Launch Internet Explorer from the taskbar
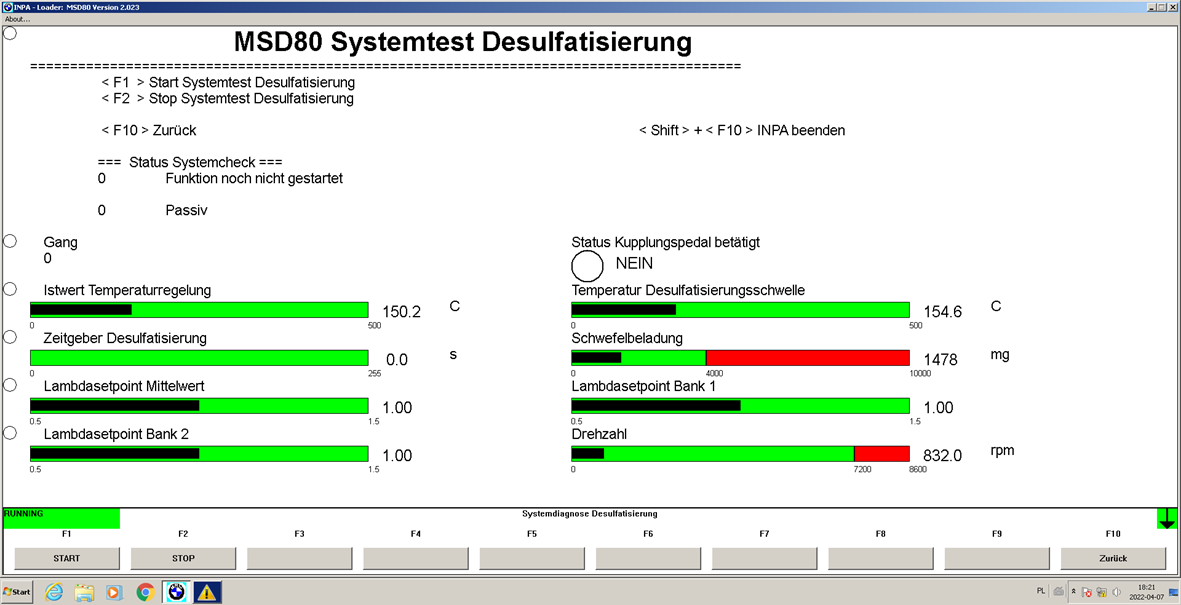The width and height of the screenshot is (1181, 605). 53,592
